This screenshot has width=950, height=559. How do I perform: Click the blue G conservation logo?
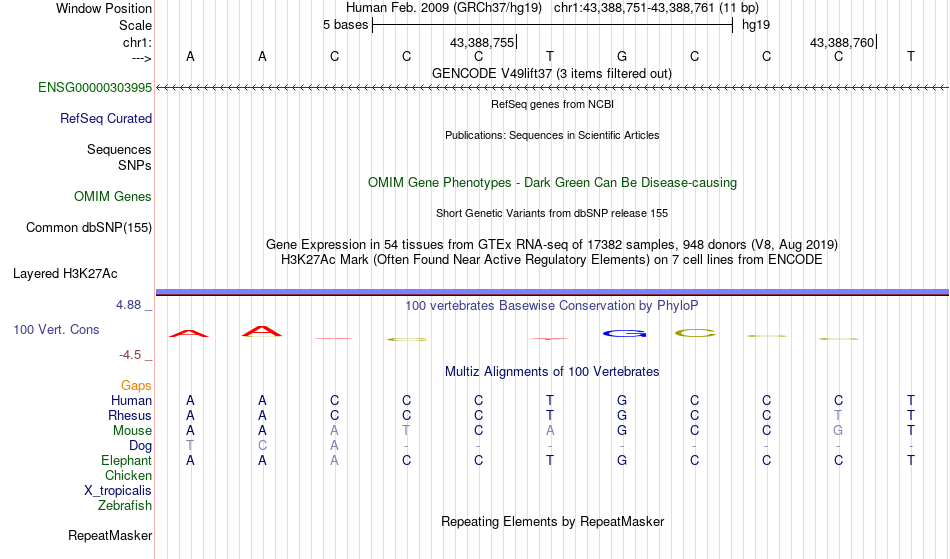(625, 333)
